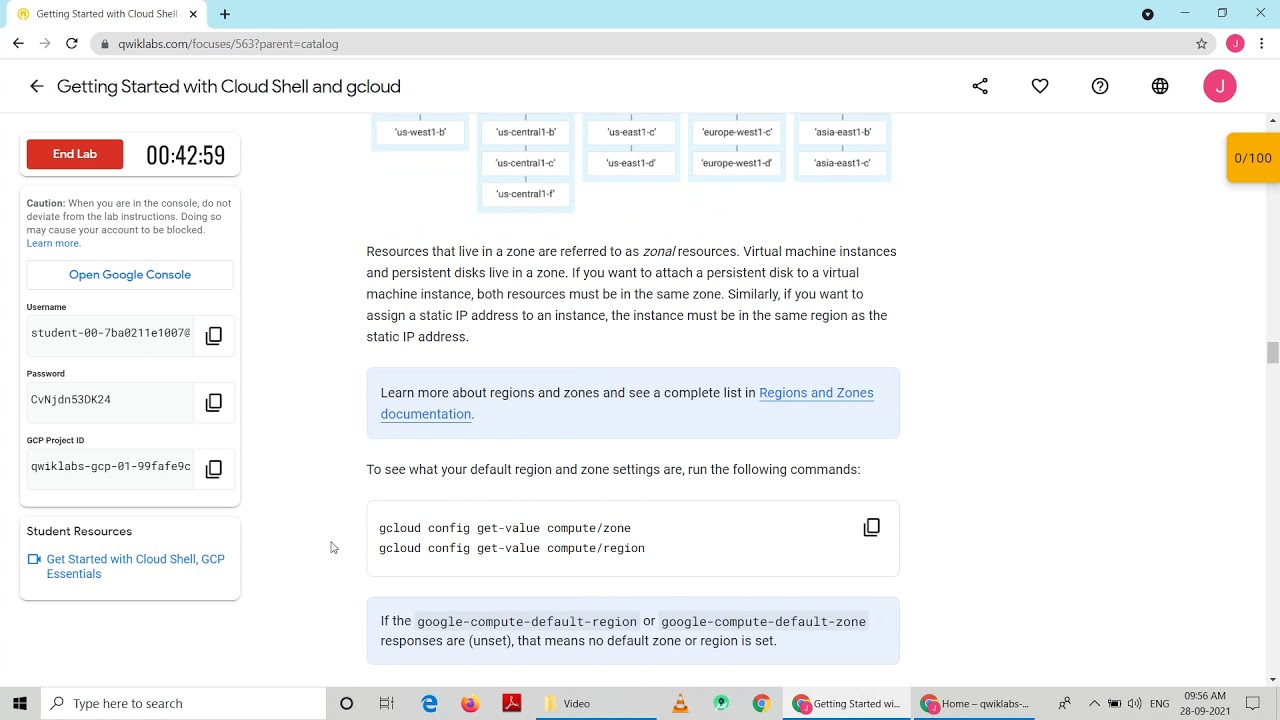The image size is (1280, 720).
Task: Copy the gcloud config commands
Action: (872, 527)
